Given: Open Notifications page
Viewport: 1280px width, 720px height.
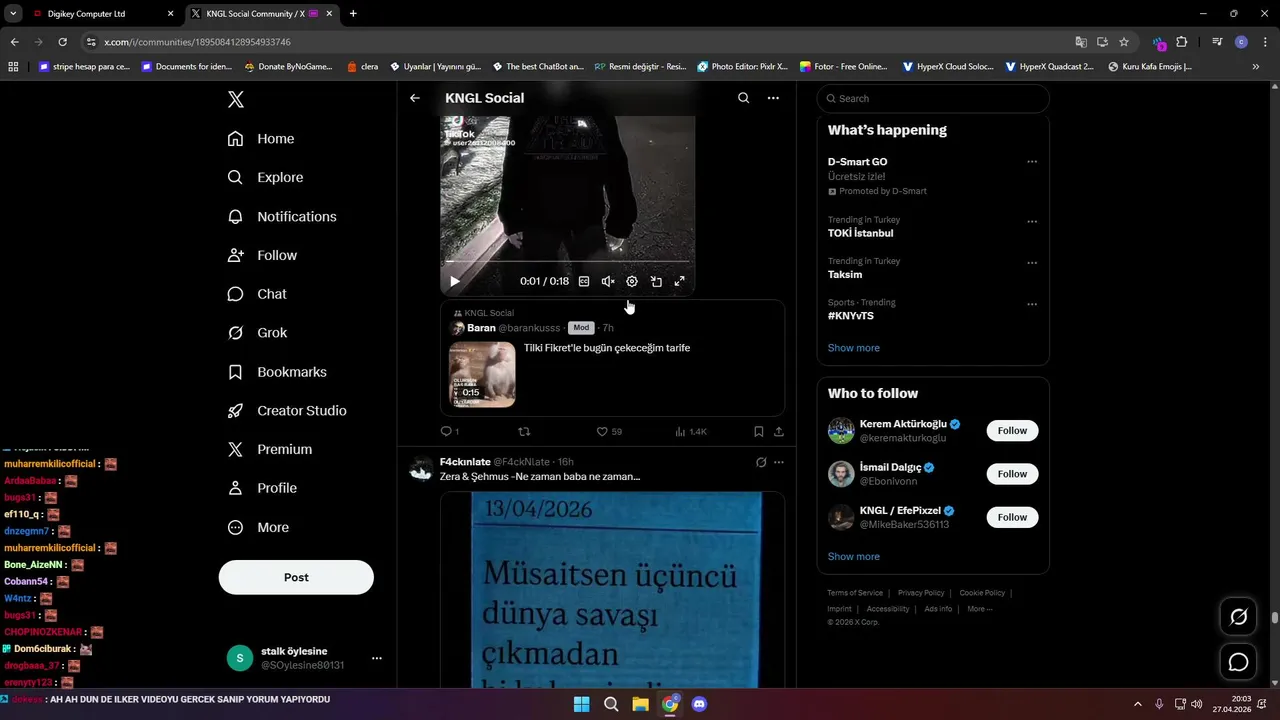Looking at the screenshot, I should [x=282, y=216].
